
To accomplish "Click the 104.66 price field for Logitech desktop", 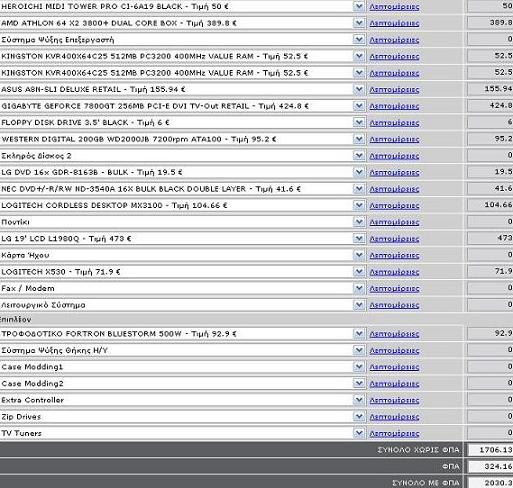I will (490, 205).
